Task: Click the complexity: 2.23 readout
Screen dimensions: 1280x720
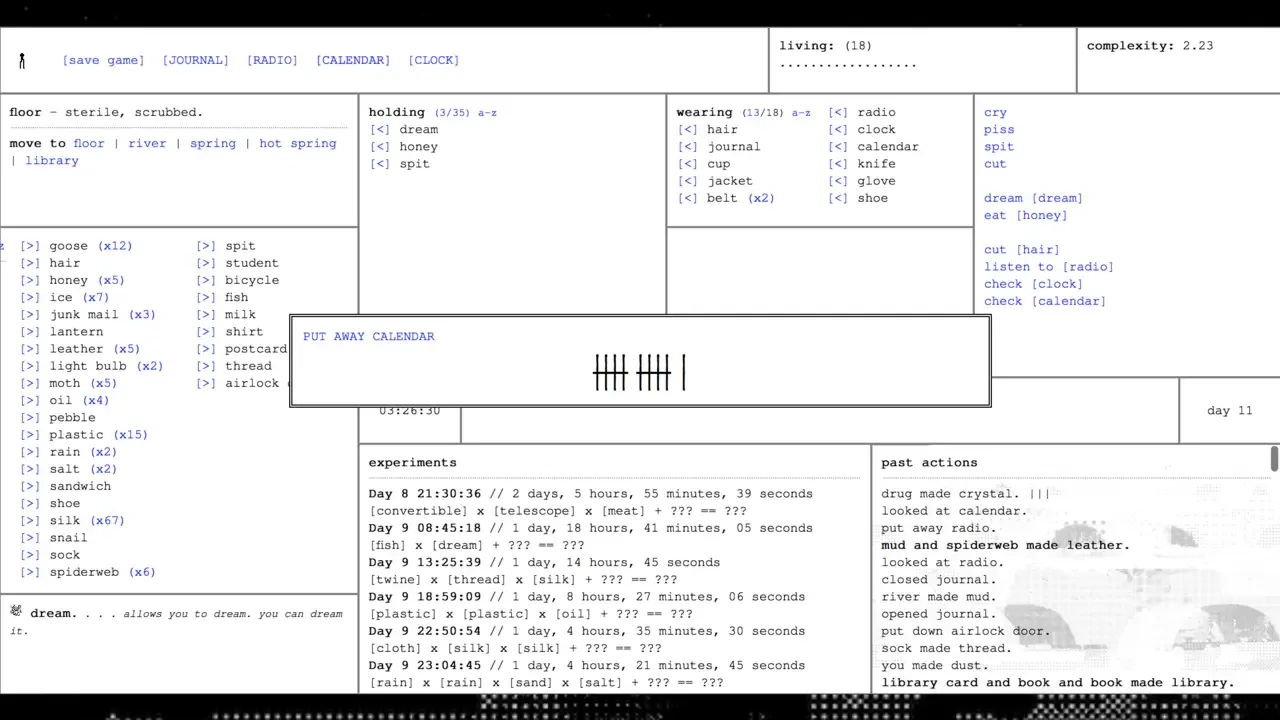Action: click(x=1150, y=46)
